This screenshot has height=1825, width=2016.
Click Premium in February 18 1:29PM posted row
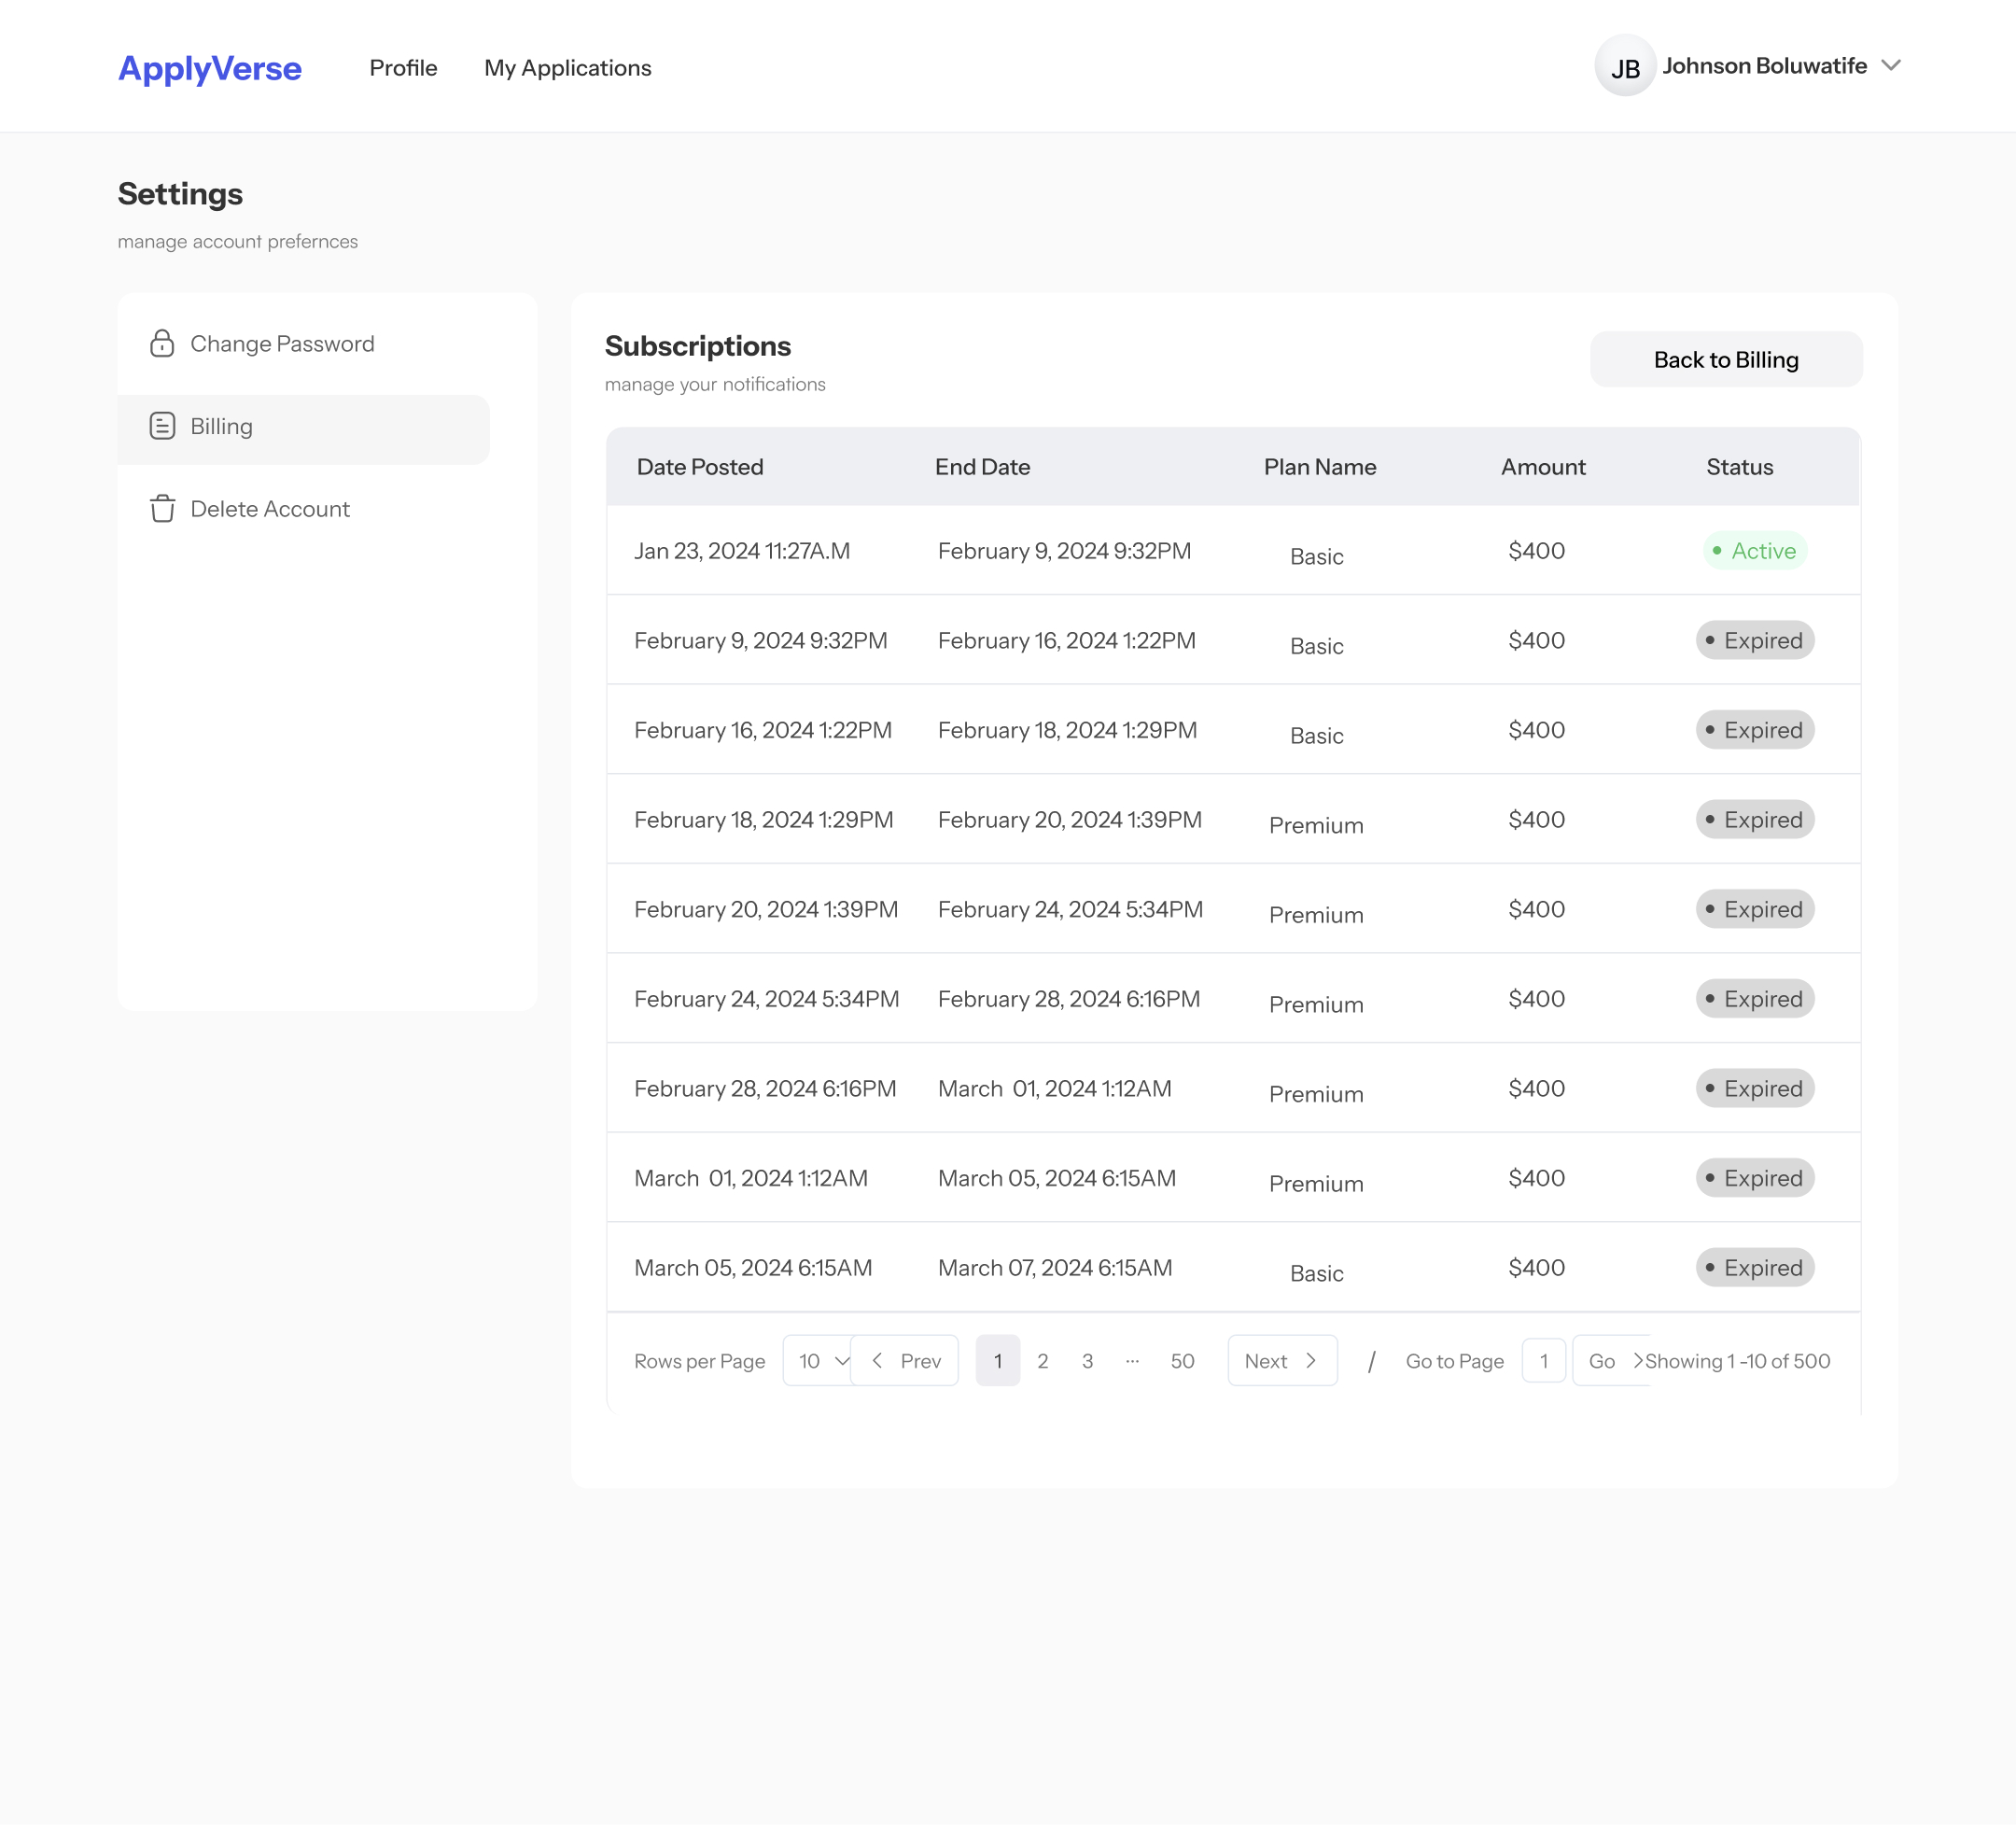click(x=1316, y=825)
